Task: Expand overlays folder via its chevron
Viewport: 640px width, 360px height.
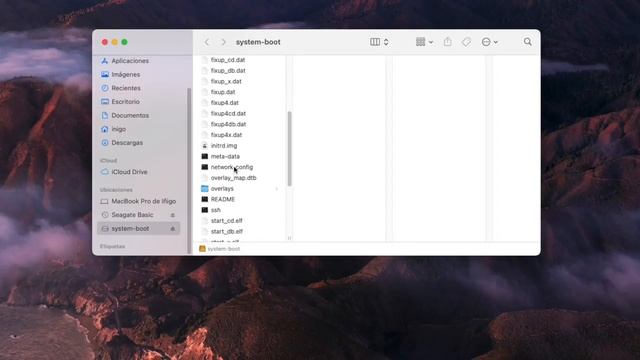Action: tap(277, 189)
